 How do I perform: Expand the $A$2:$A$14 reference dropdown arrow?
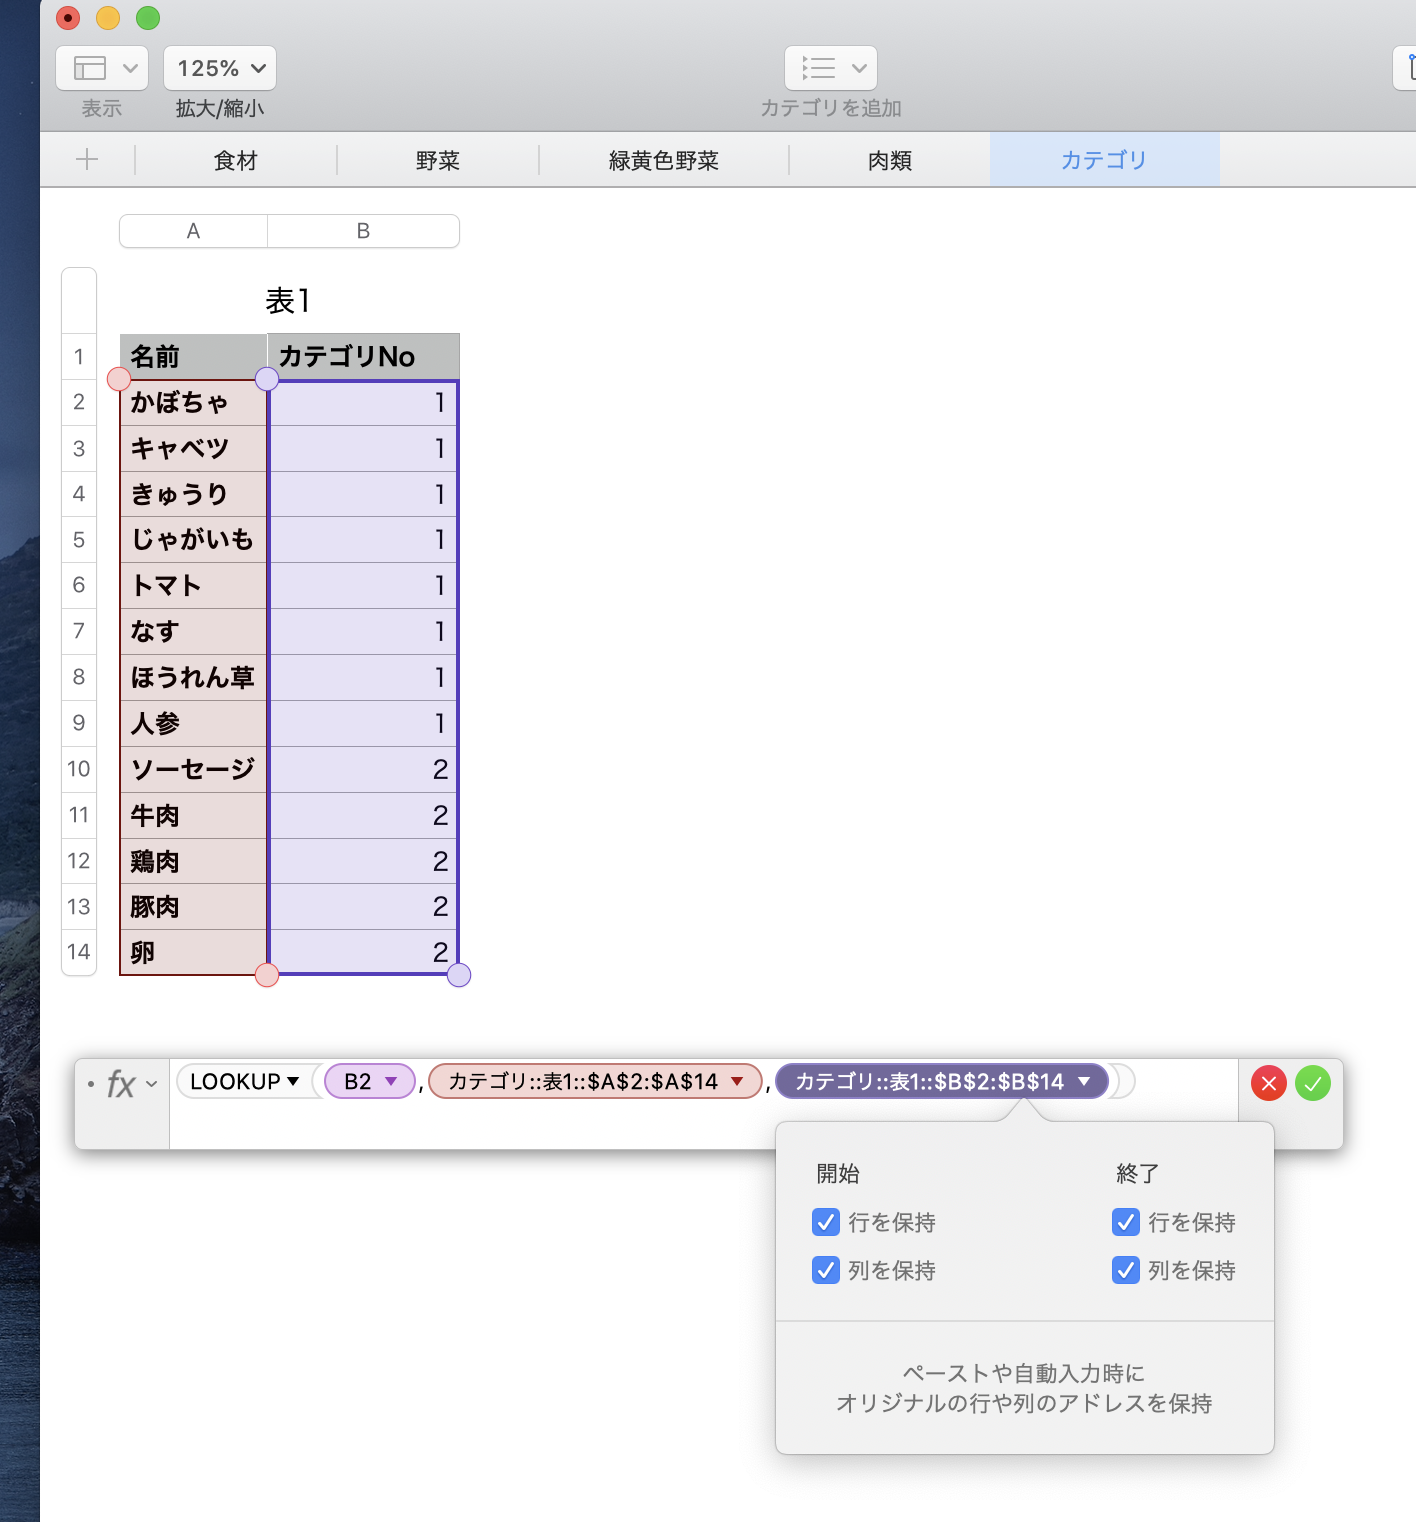tap(738, 1081)
